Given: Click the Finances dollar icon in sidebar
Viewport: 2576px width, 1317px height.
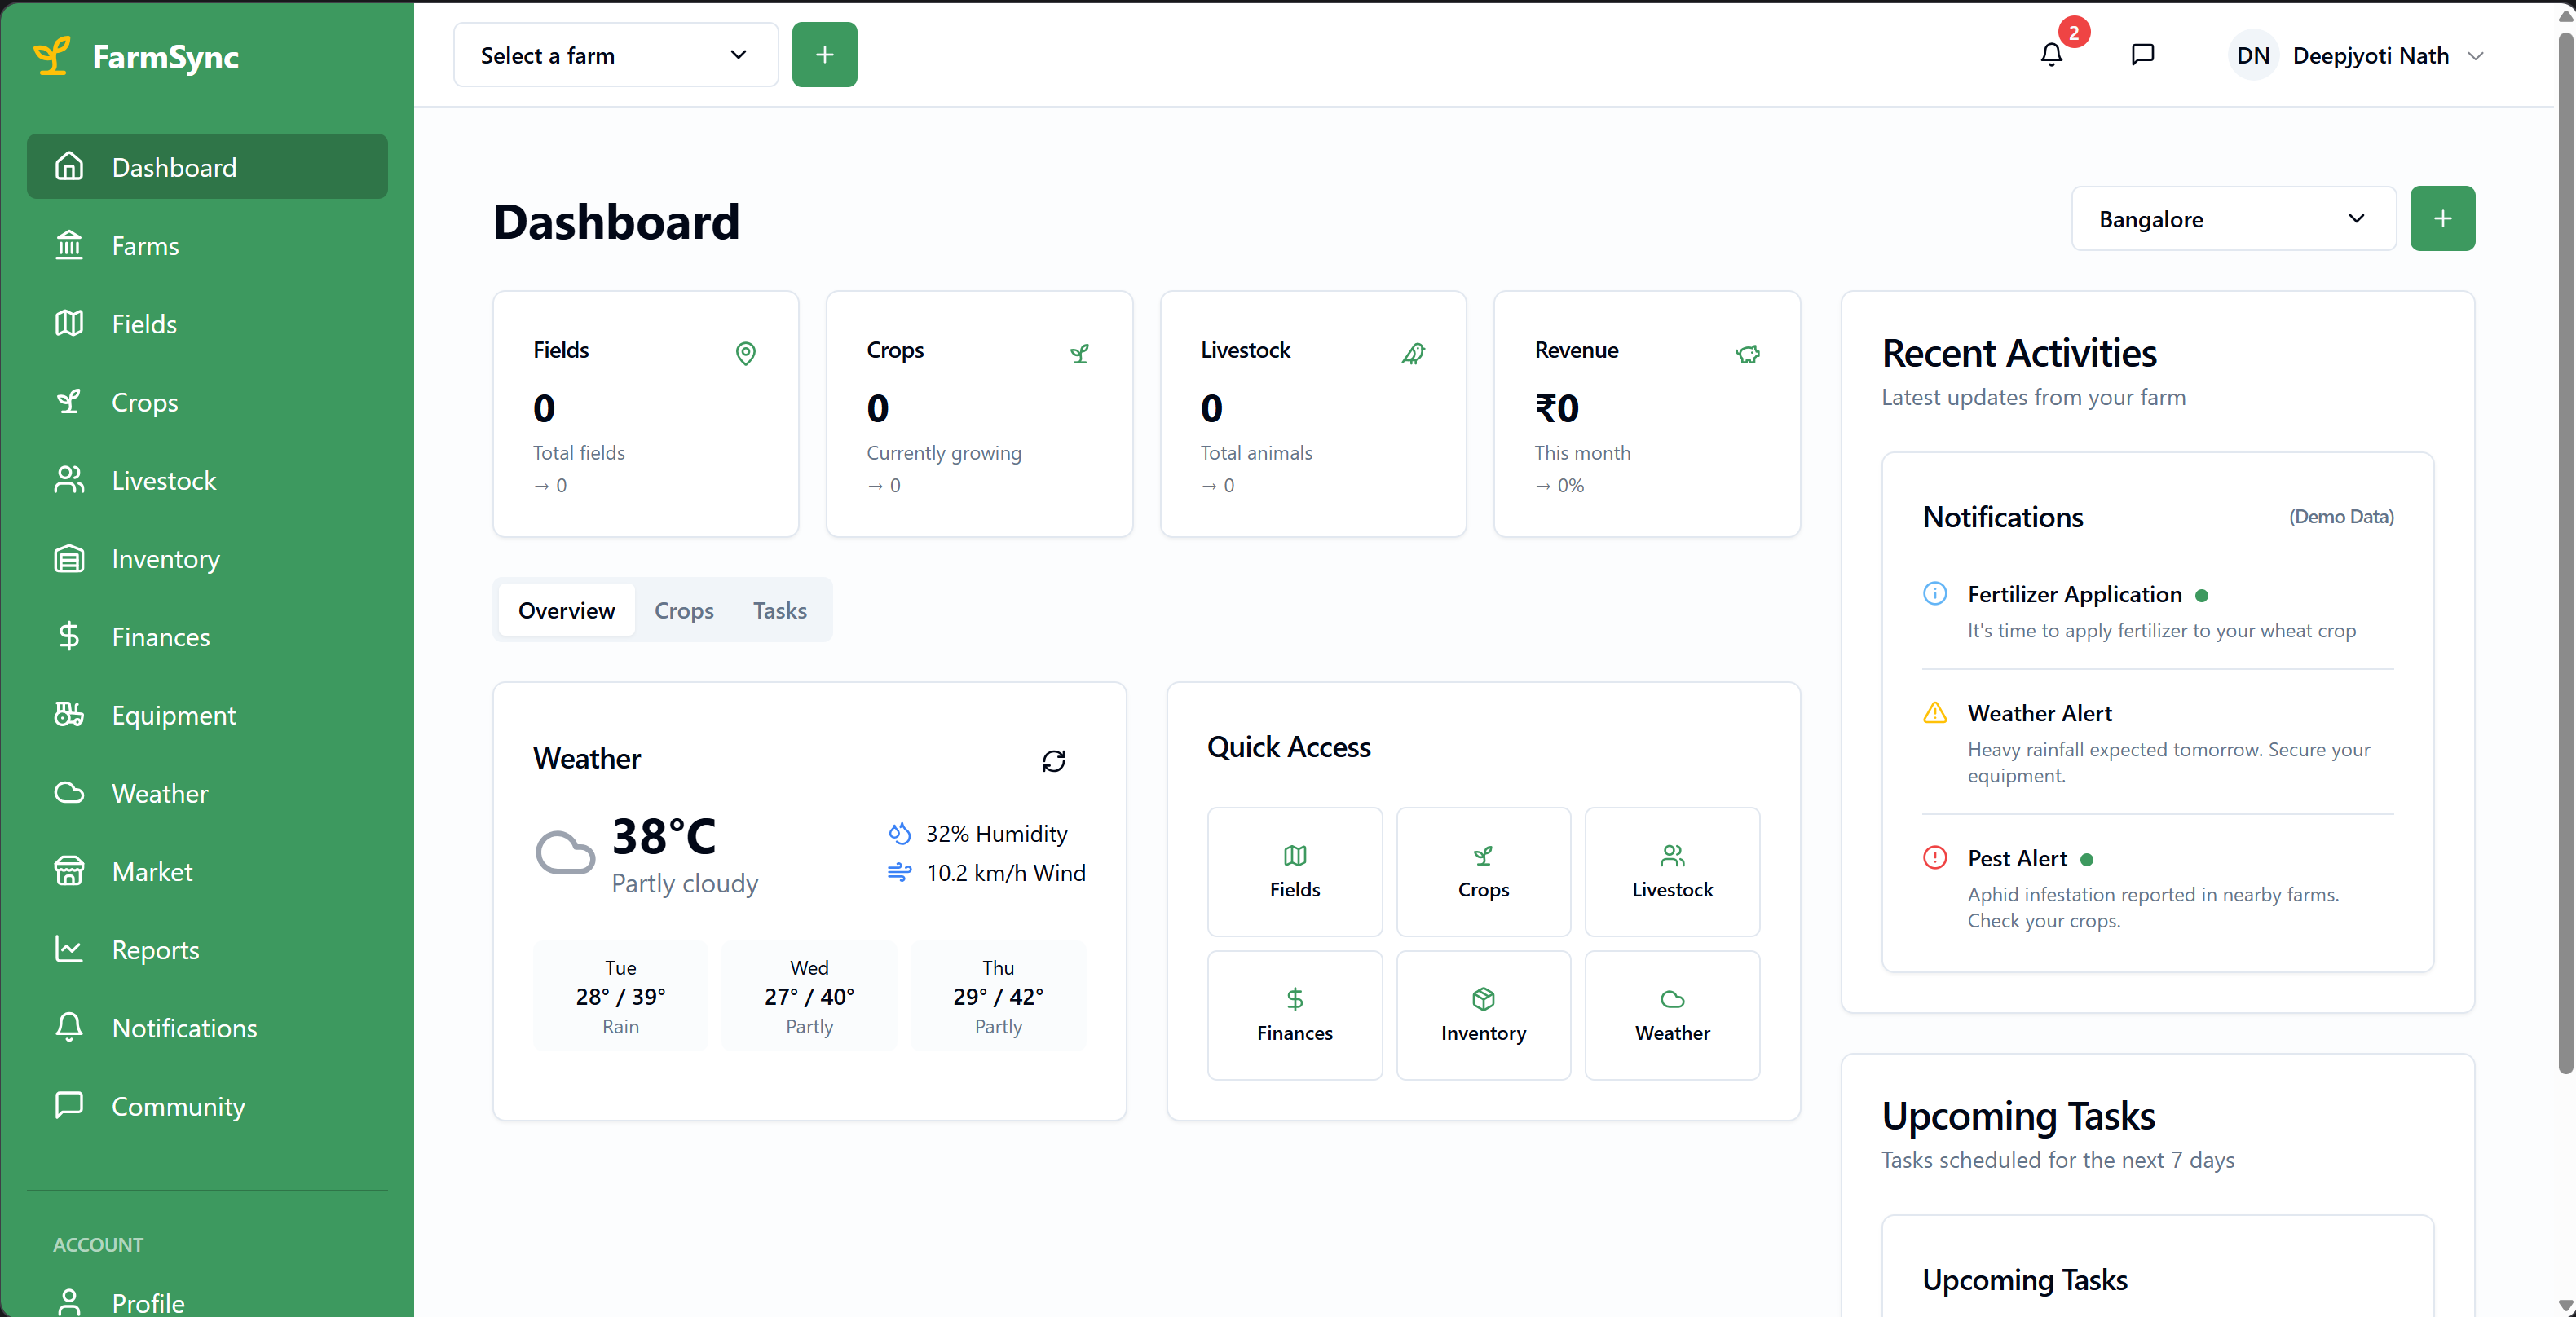Looking at the screenshot, I should (69, 636).
